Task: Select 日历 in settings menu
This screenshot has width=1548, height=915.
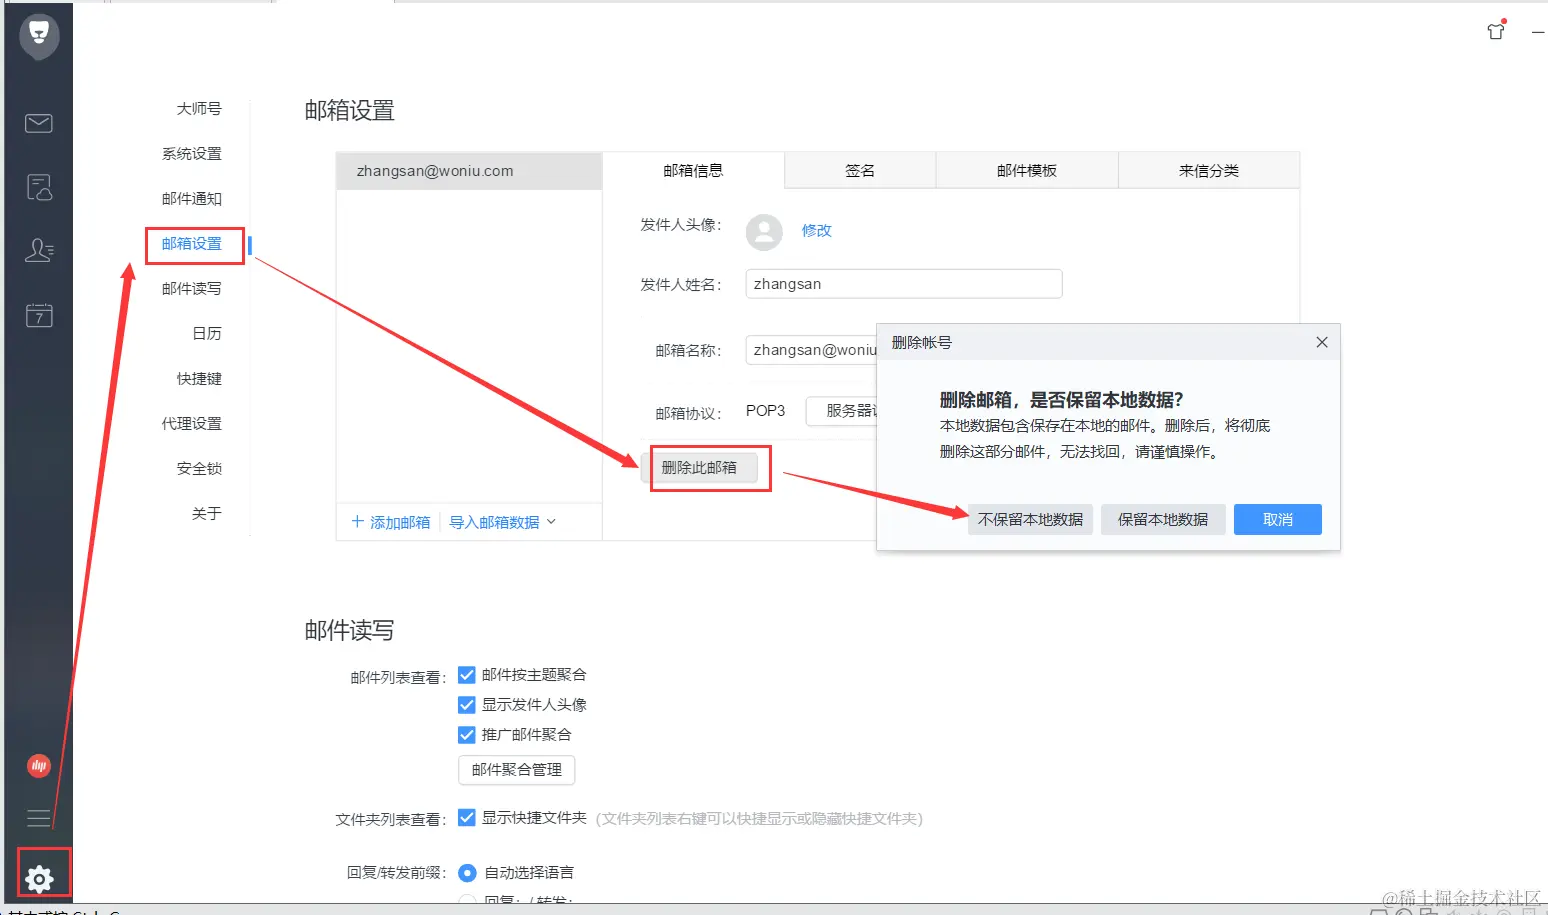Action: [x=207, y=333]
